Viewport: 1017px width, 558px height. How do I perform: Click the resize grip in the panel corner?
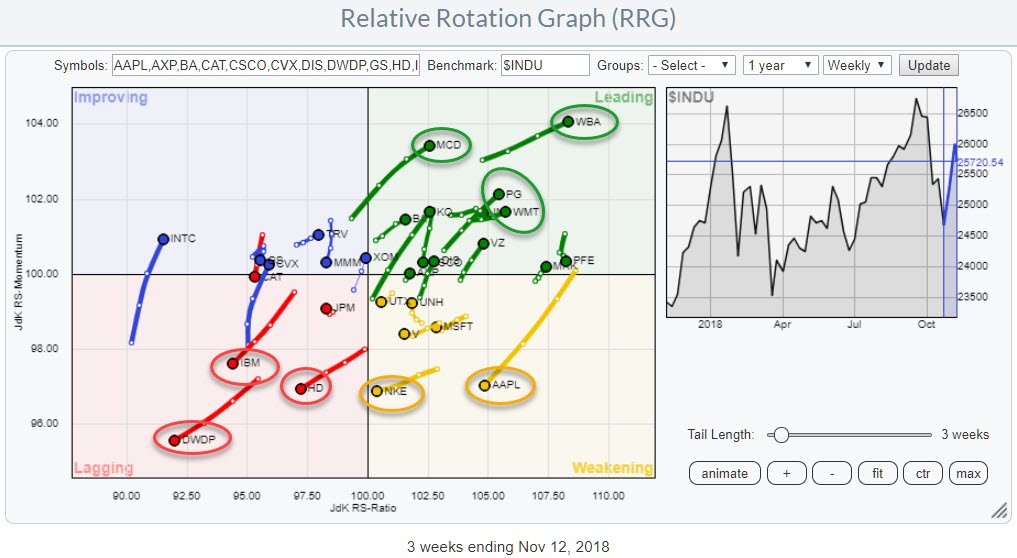coord(999,511)
